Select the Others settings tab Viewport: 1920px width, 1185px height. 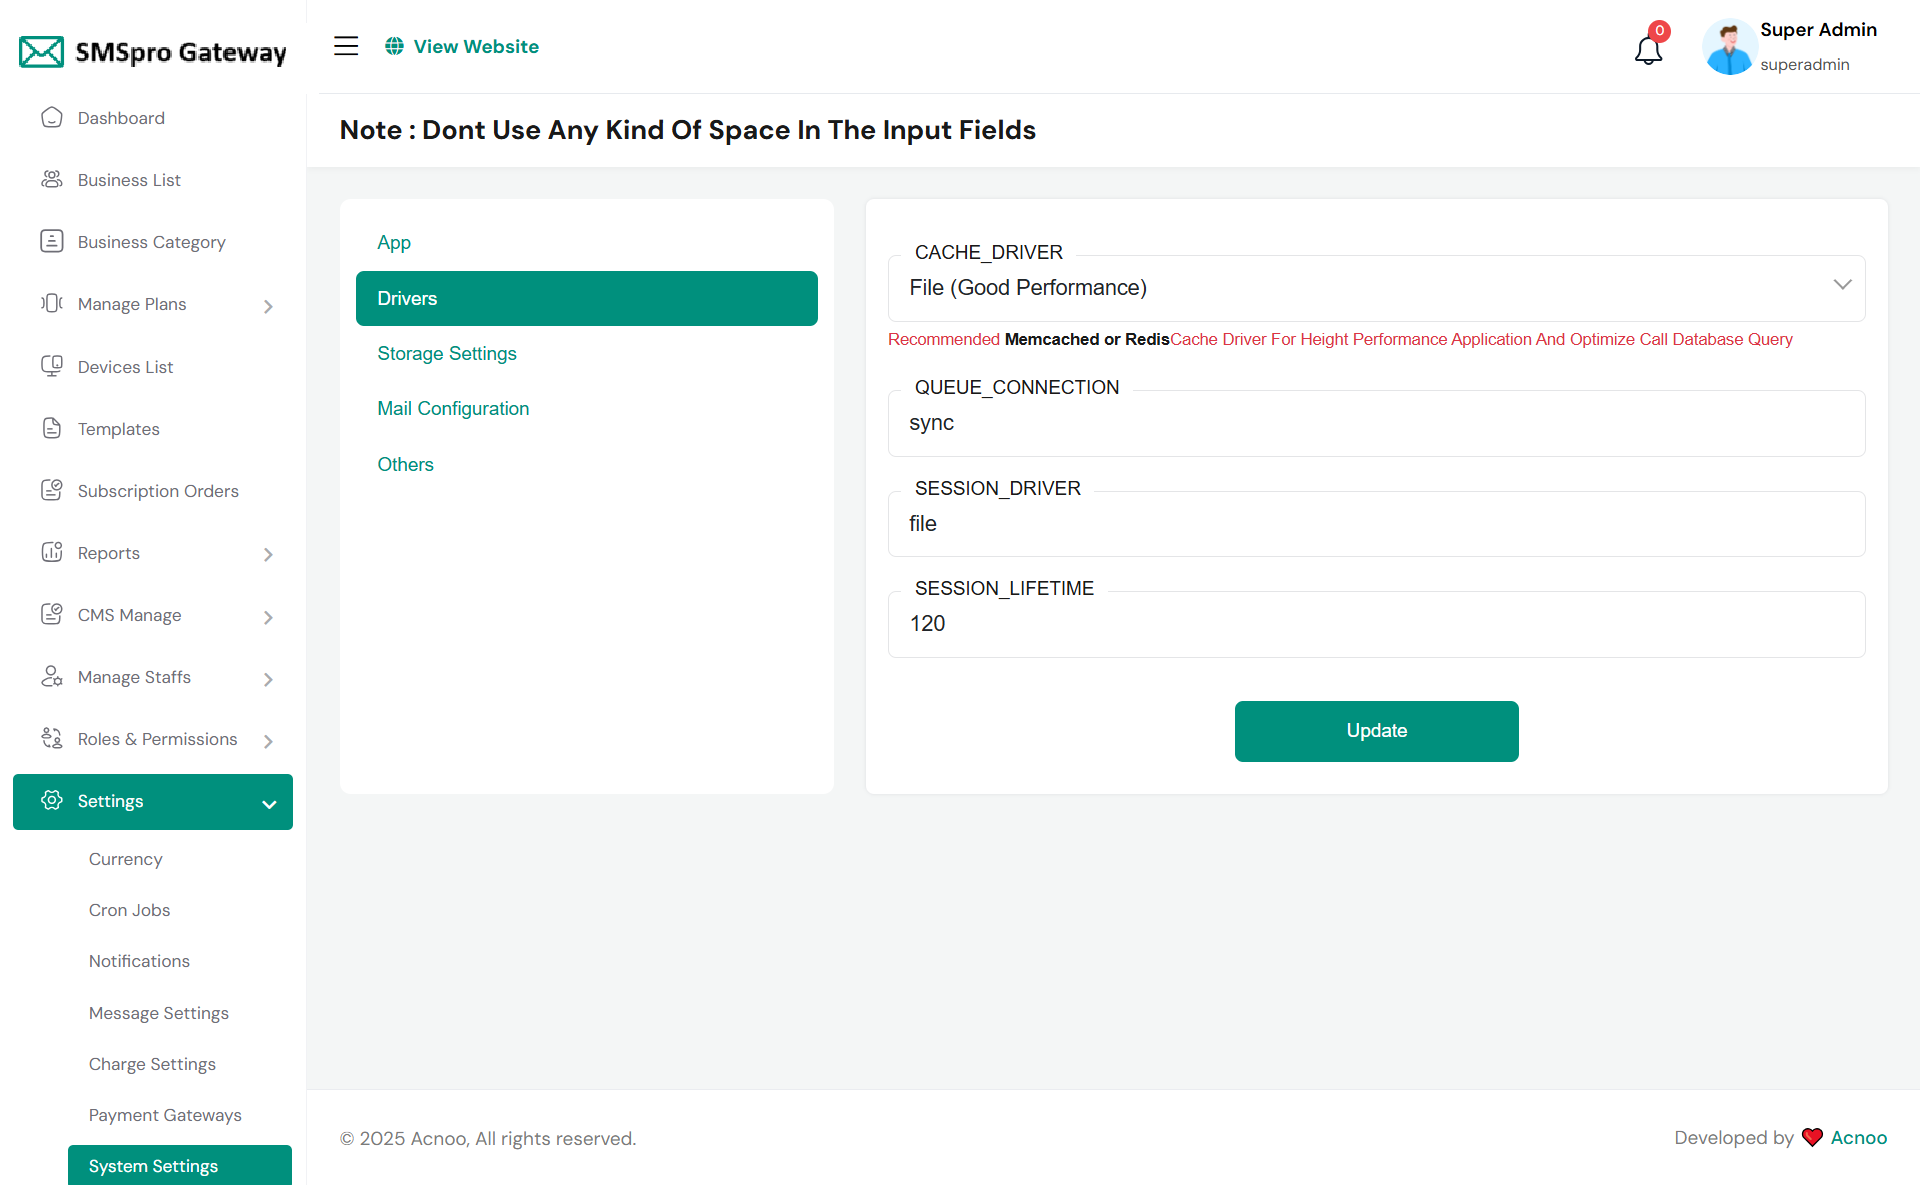405,464
